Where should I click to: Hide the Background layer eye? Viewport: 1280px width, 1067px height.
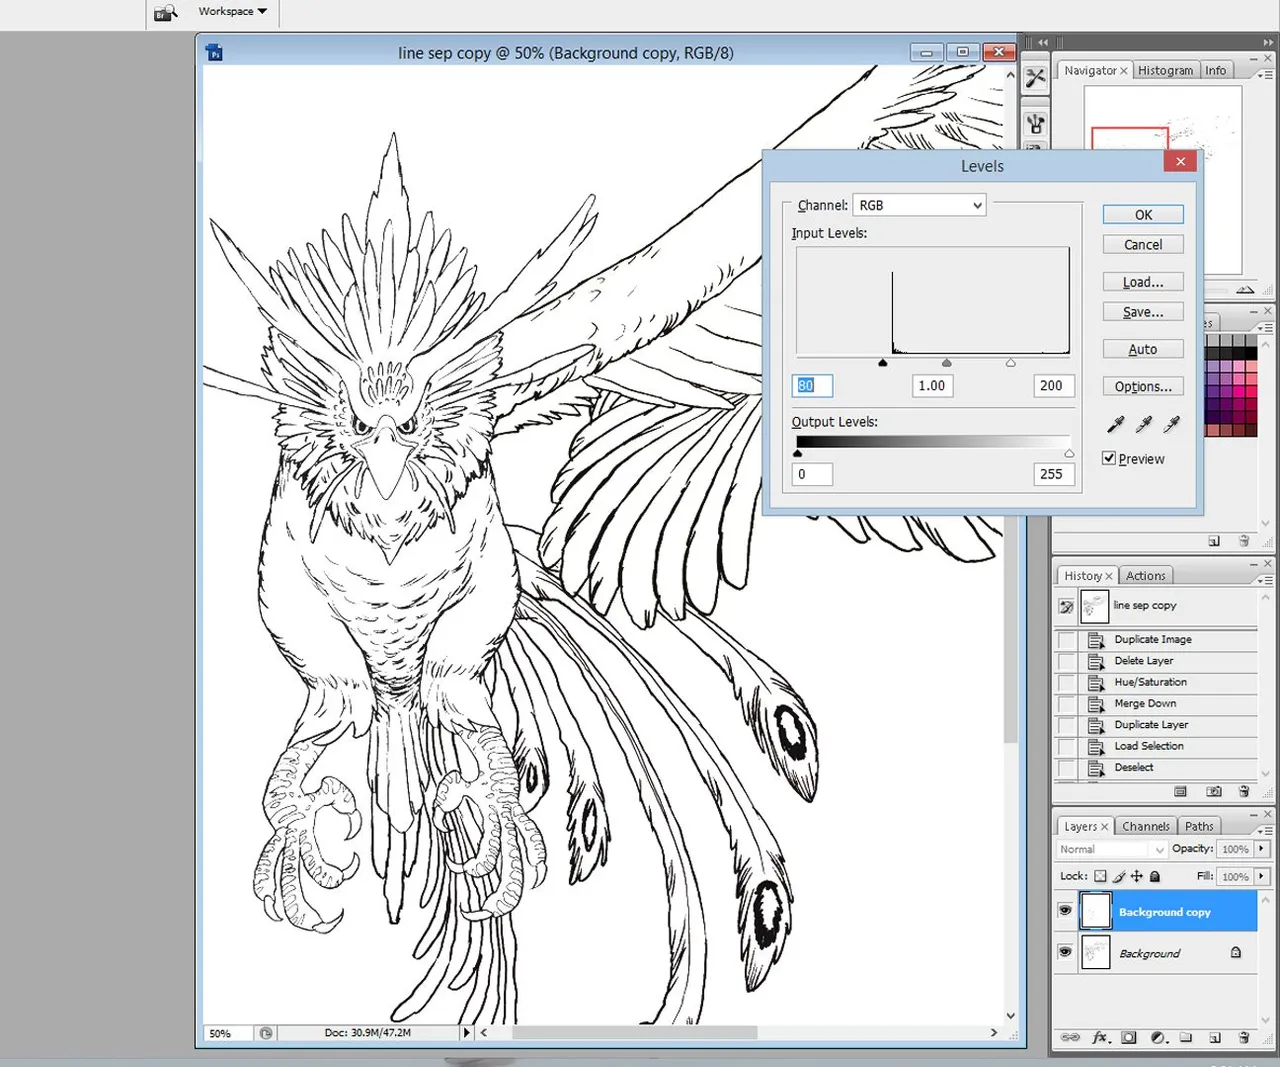pyautogui.click(x=1065, y=952)
